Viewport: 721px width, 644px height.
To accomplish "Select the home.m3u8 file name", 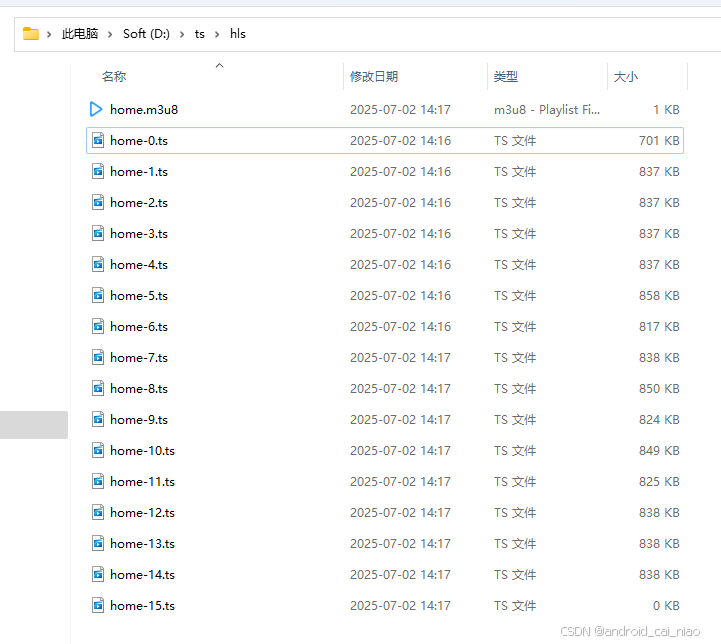I will click(x=144, y=109).
